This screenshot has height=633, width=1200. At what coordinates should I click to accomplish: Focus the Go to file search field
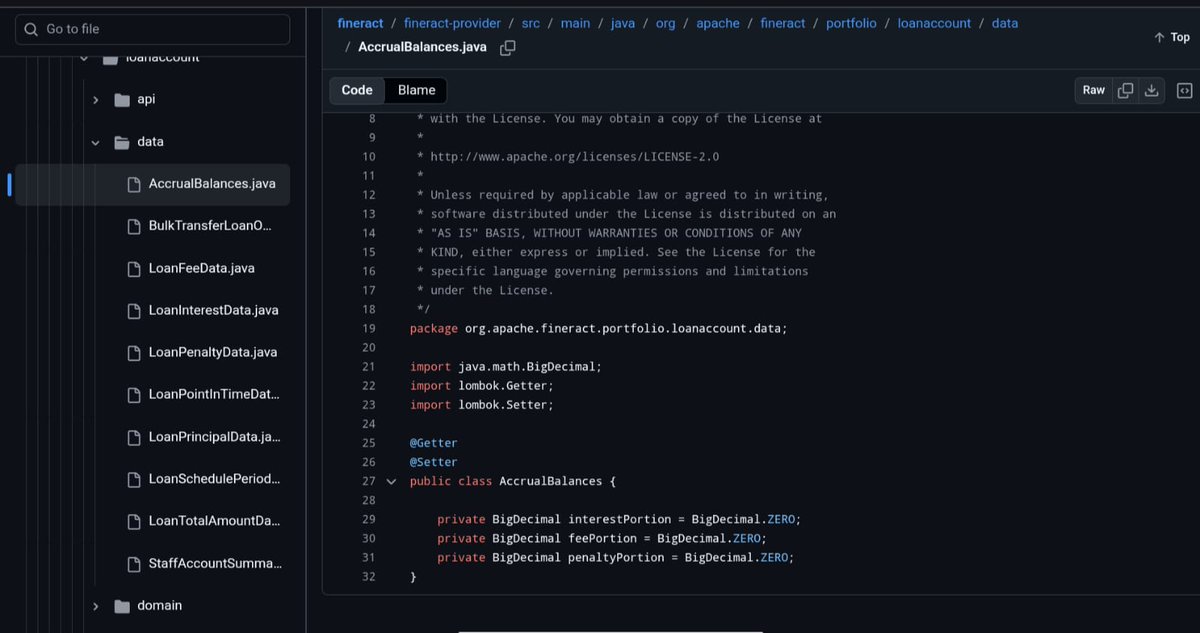point(152,29)
